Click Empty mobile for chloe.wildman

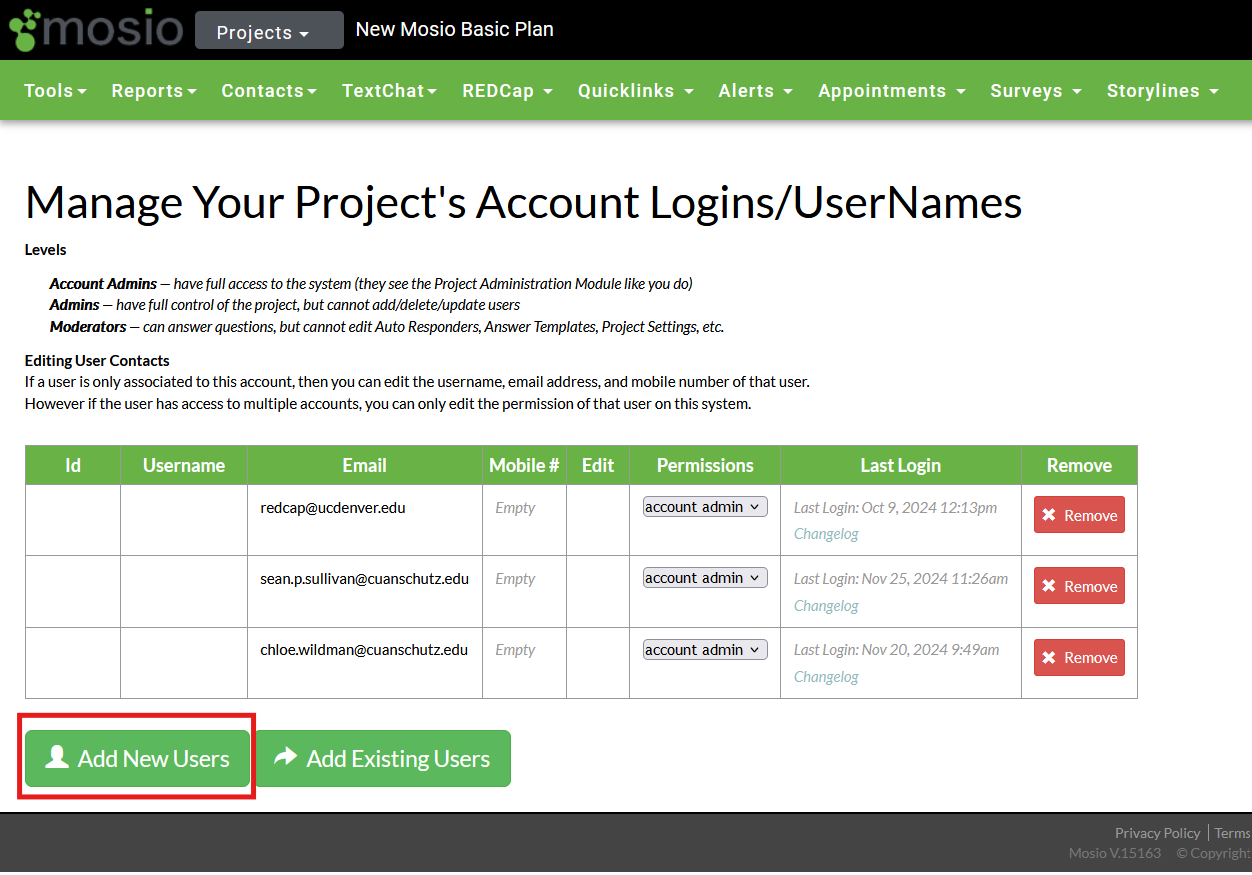click(515, 650)
